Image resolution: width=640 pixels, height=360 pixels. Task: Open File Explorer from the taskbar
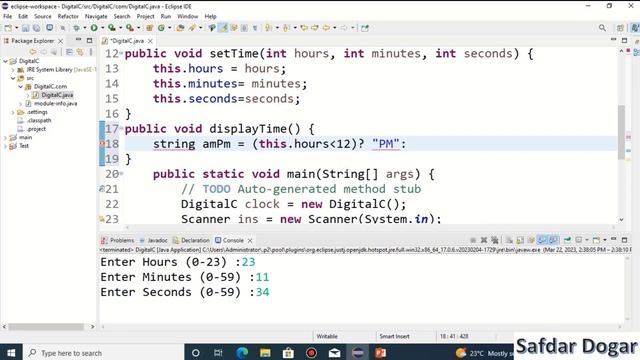pos(265,353)
